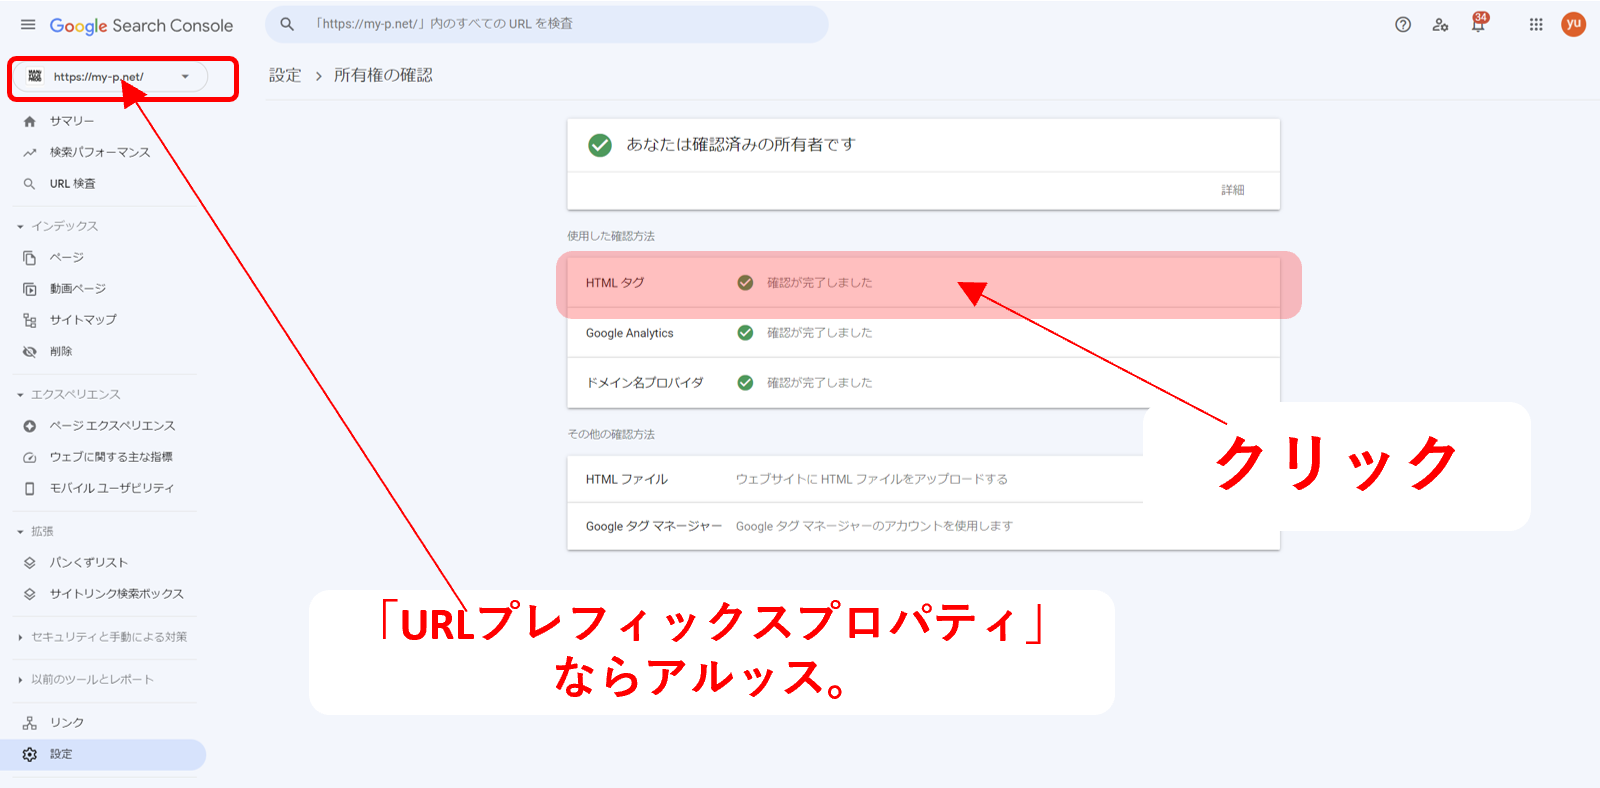This screenshot has width=1600, height=788.
Task: Open the Google apps grid
Action: [1536, 25]
